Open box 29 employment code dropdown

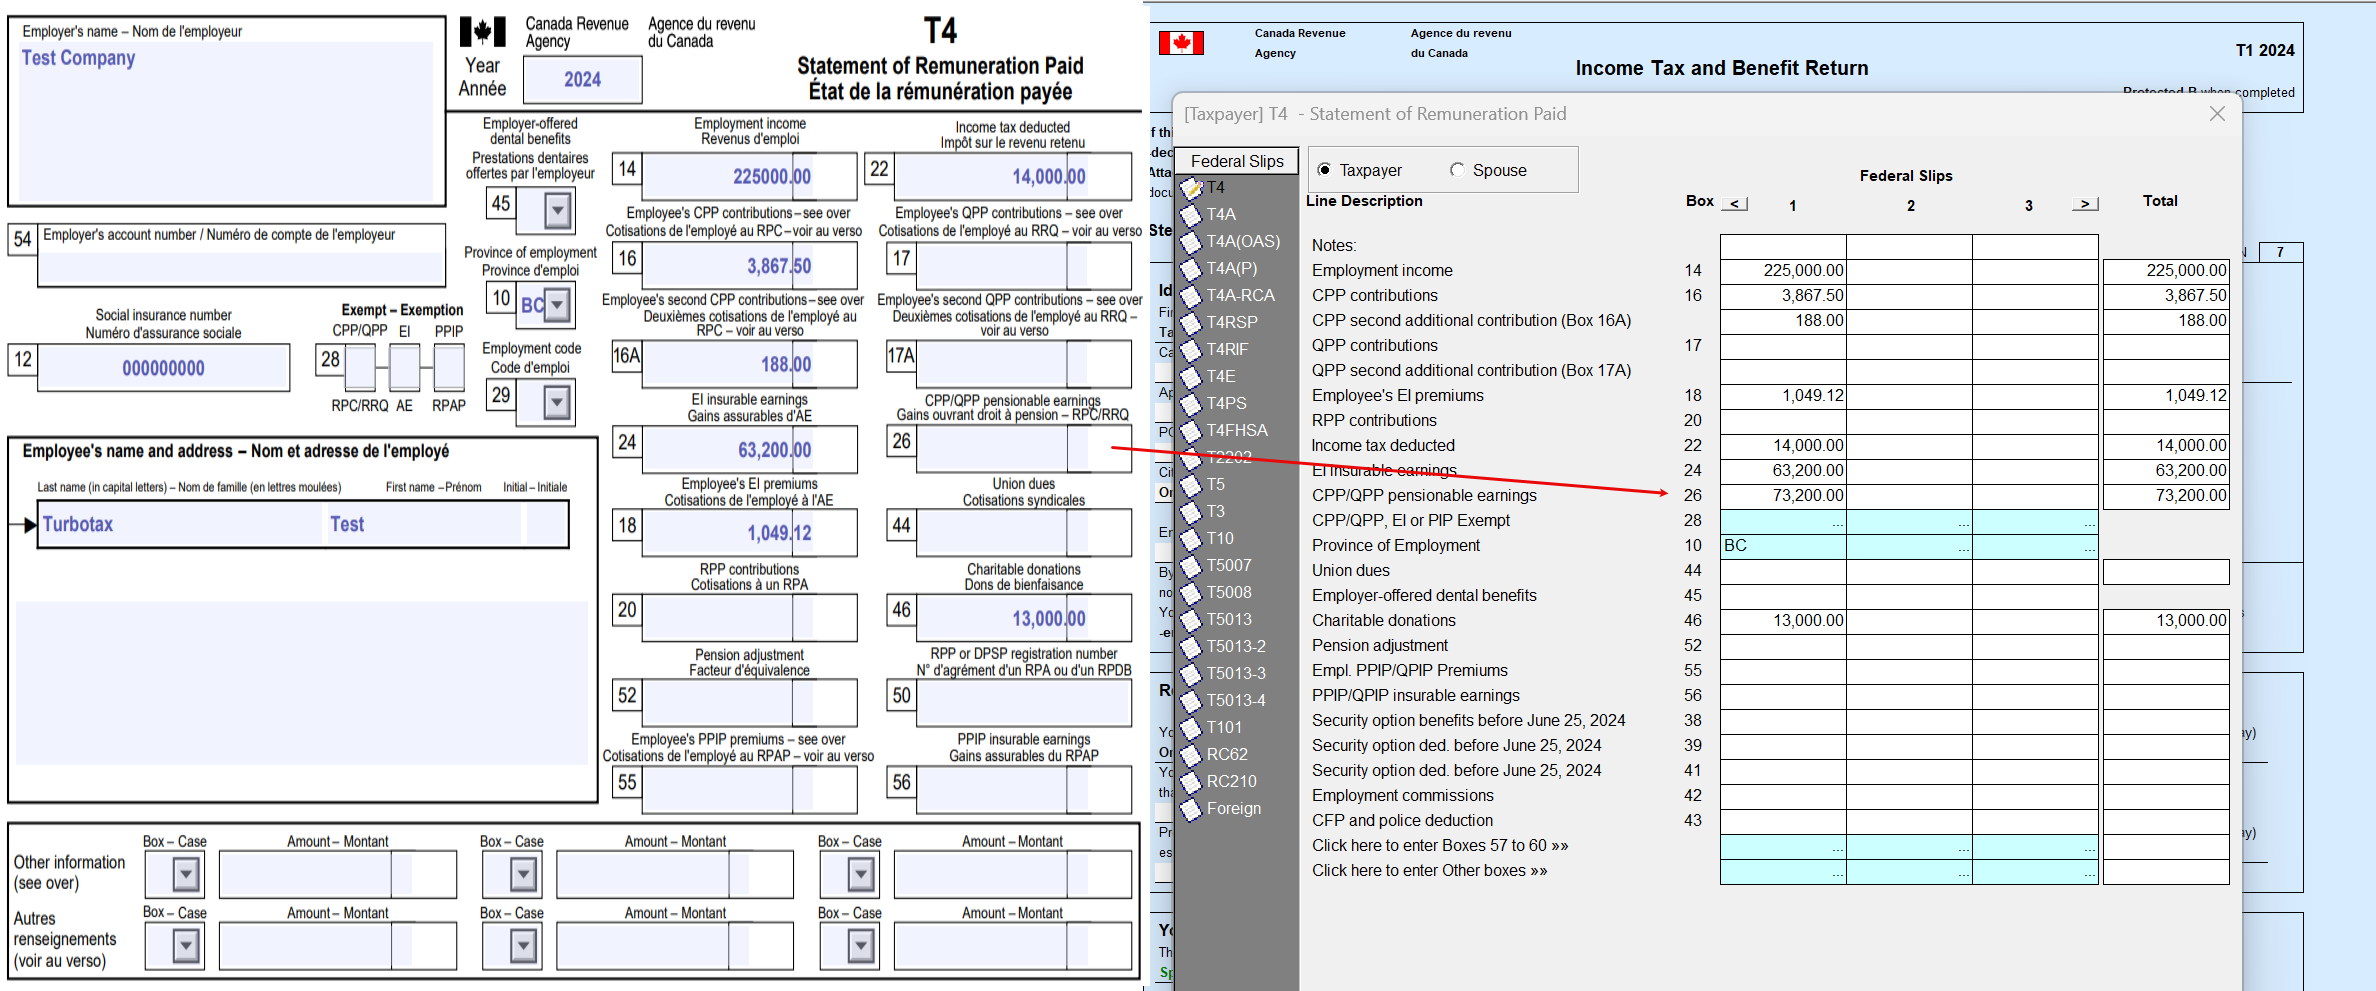point(558,402)
